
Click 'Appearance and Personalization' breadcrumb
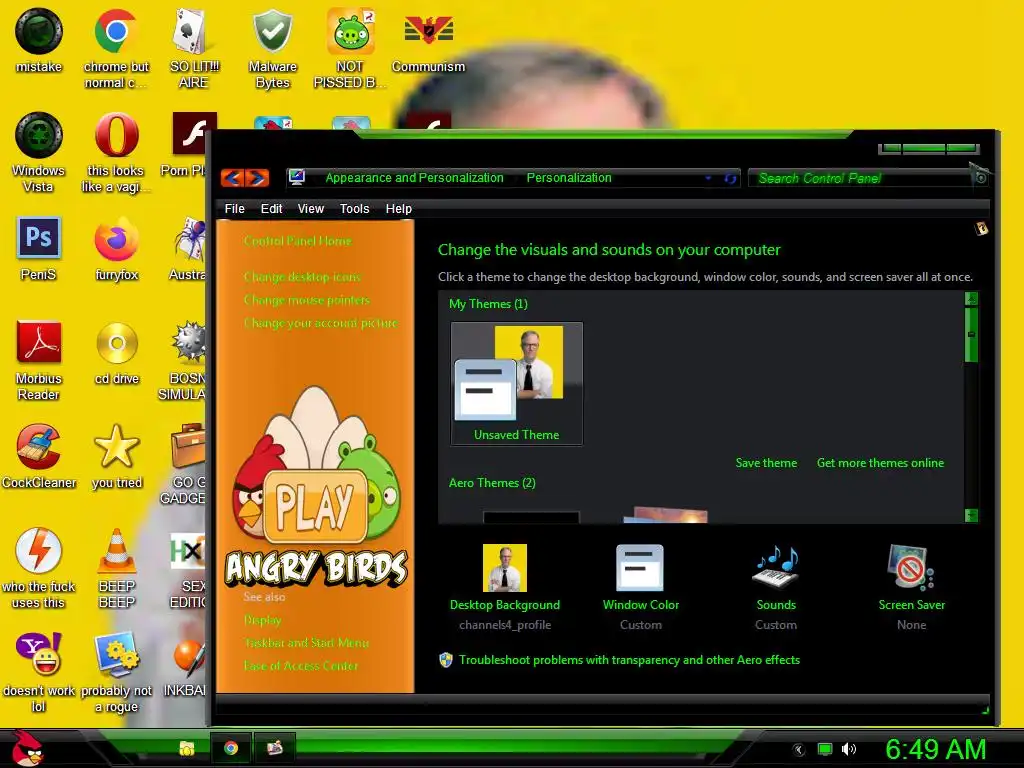click(x=415, y=178)
